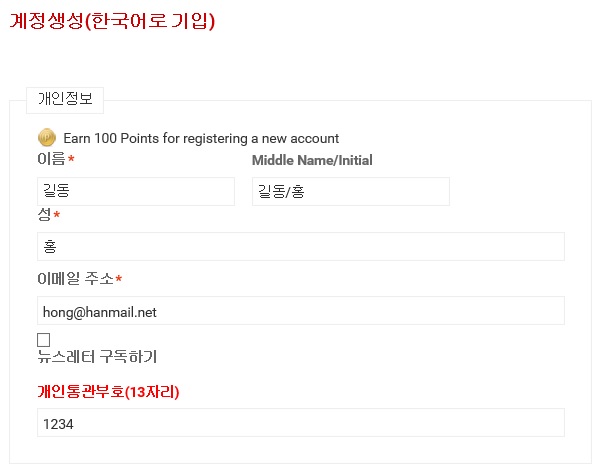This screenshot has height=474, width=600.
Task: Click the (한국어로 가입) part of the heading
Action: (x=150, y=21)
